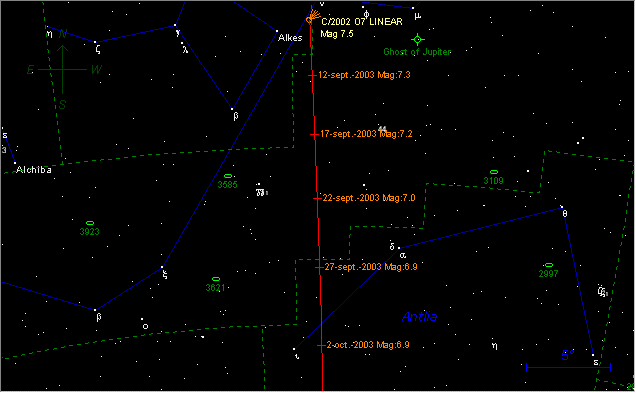Select the alpha star in Antlia
Viewport: 636px width, 393px height.
399,248
